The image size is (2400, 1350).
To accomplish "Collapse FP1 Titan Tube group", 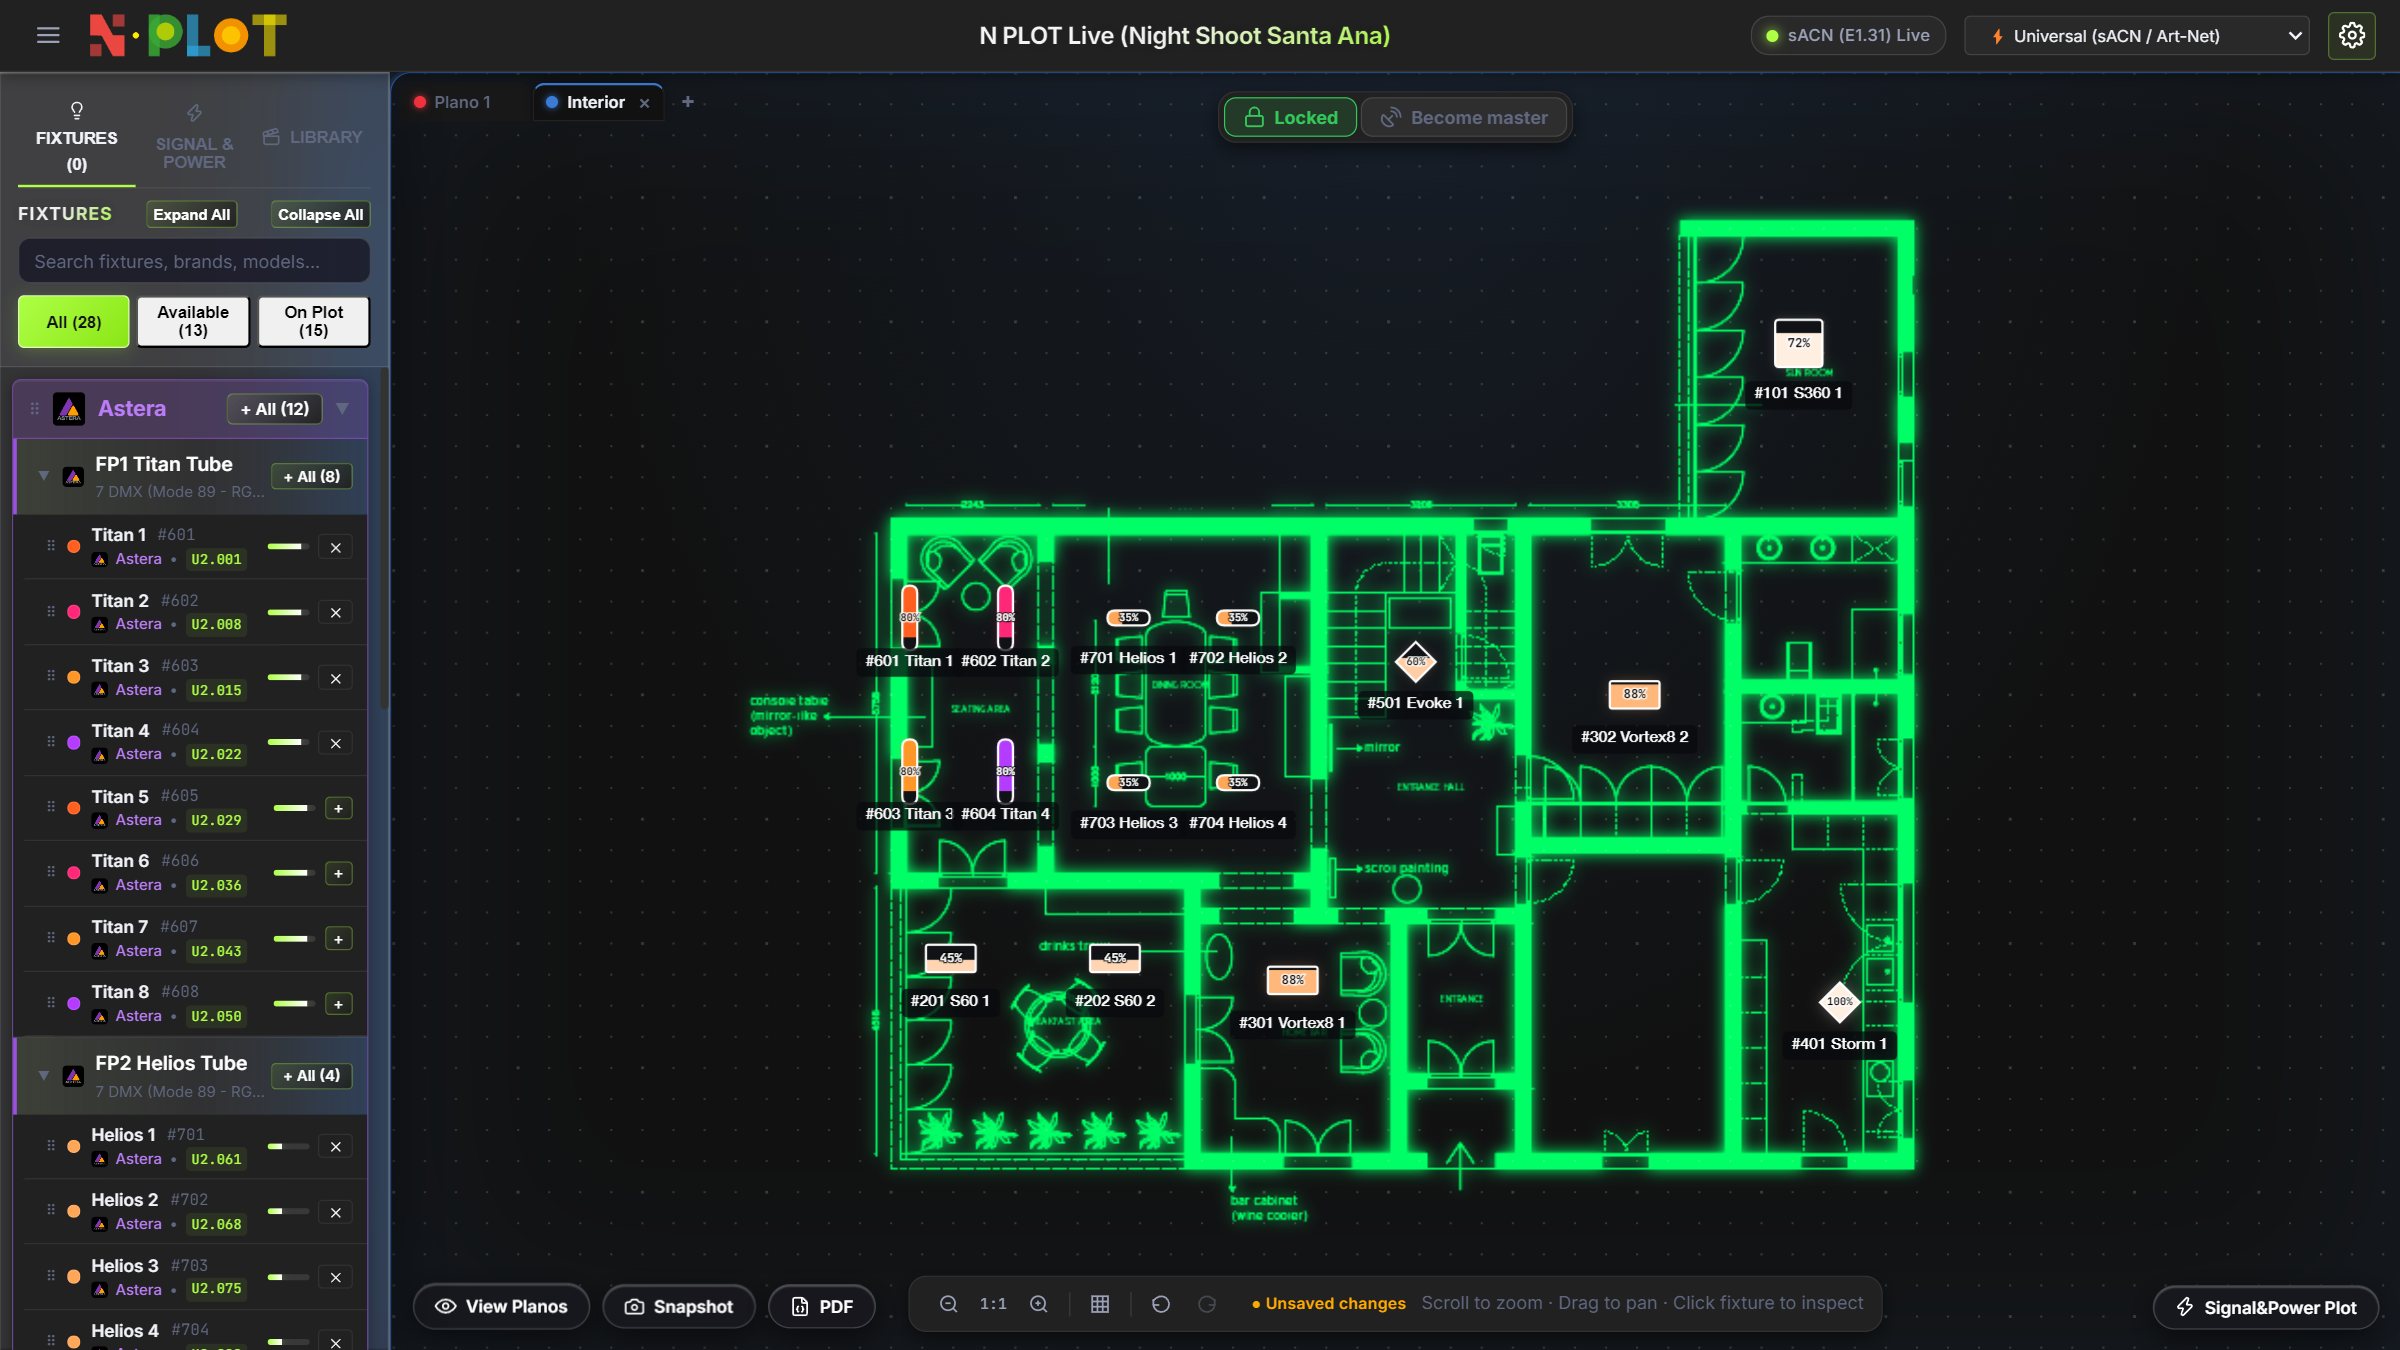I will [44, 476].
